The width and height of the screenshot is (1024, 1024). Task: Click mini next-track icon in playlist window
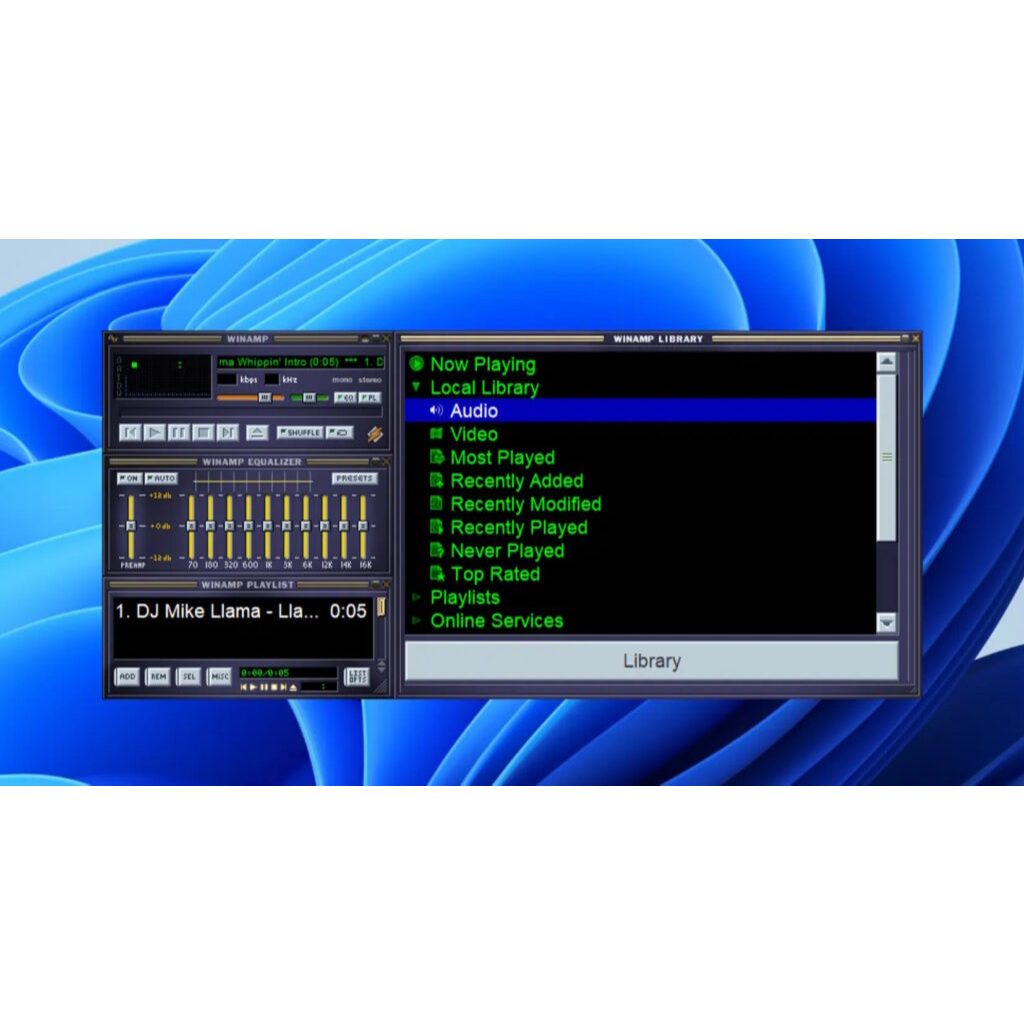point(283,687)
